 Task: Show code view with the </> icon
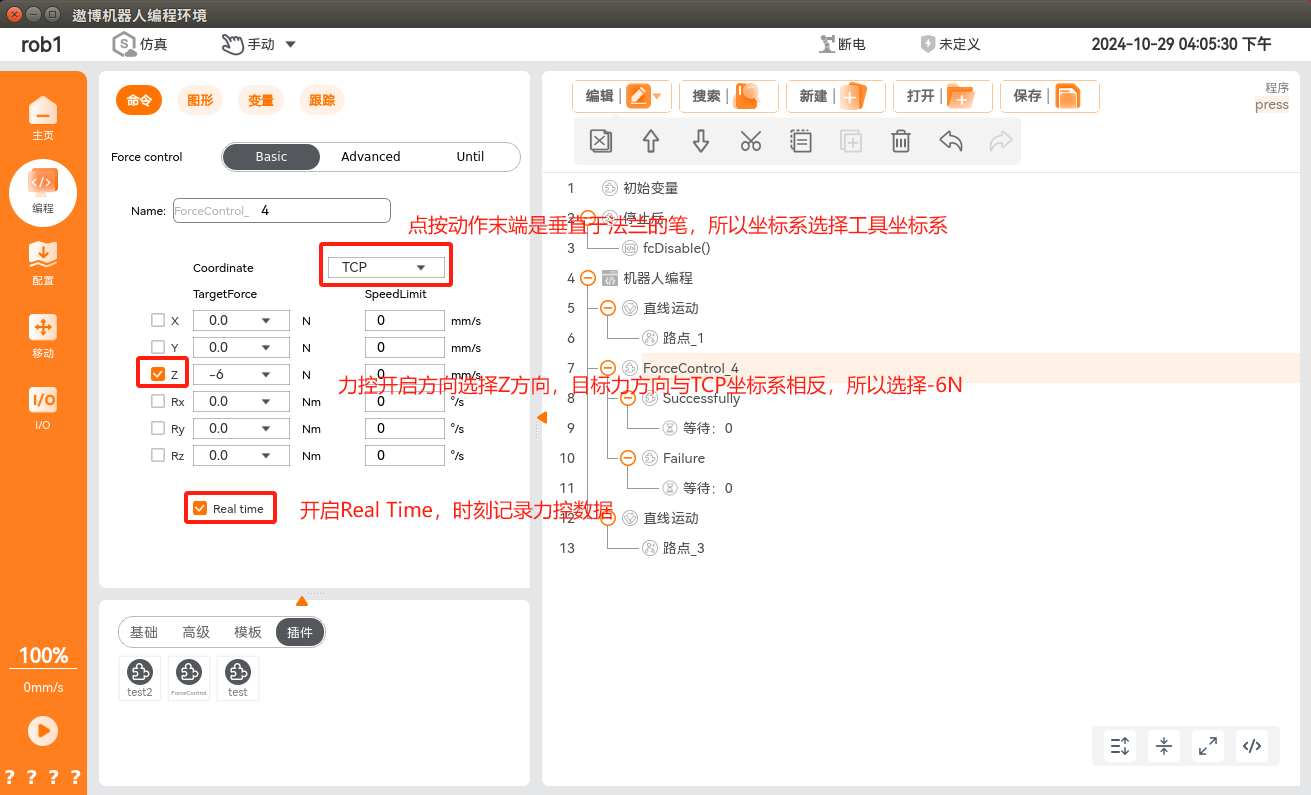(1252, 745)
